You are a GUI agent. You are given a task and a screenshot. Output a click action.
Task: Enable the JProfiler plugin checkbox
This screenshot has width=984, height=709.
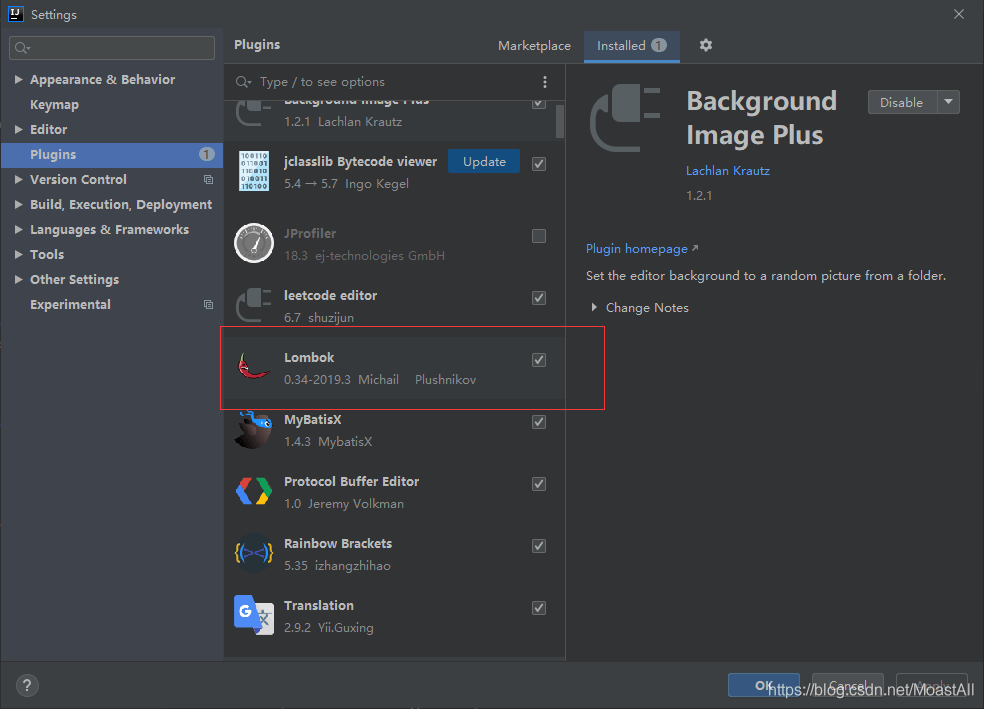tap(538, 236)
